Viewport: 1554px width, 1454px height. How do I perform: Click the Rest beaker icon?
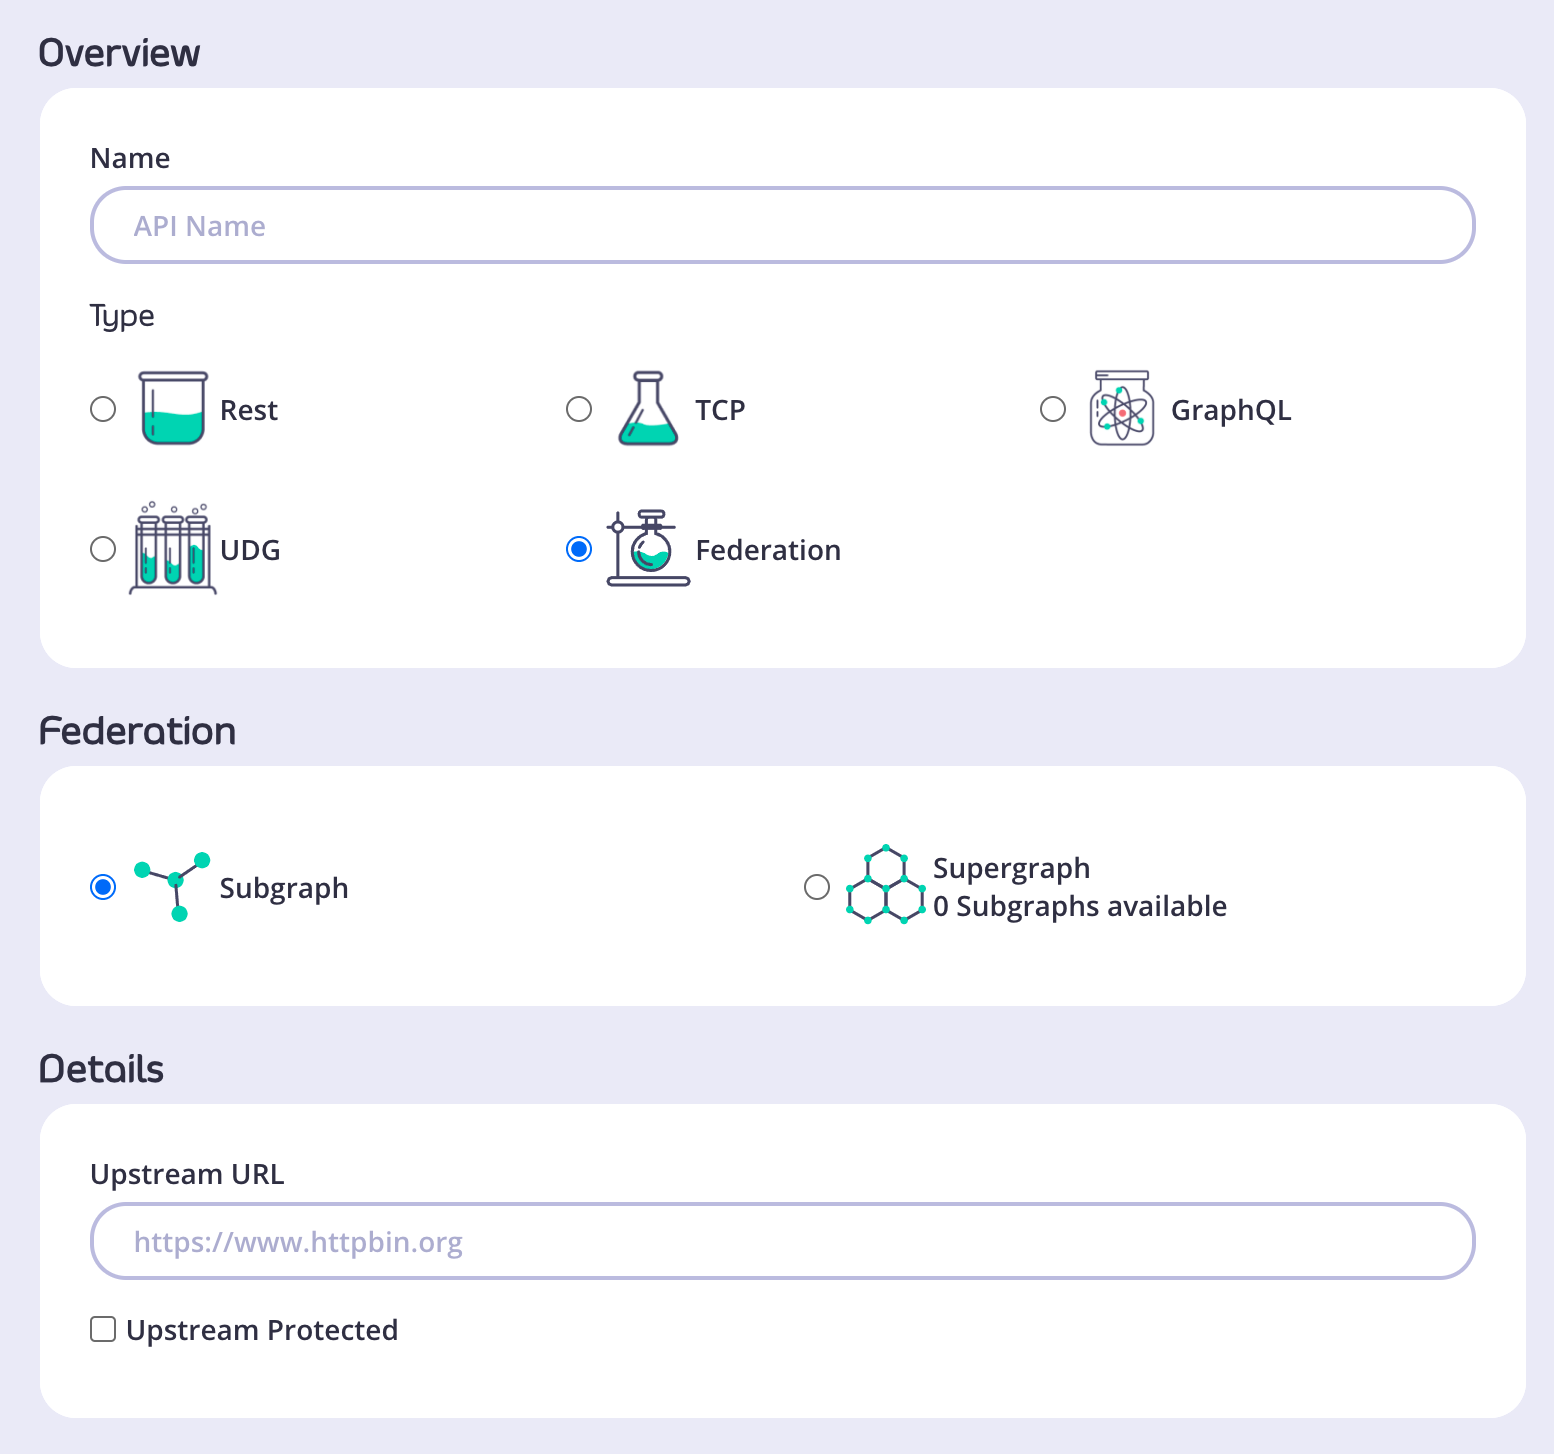pyautogui.click(x=173, y=409)
